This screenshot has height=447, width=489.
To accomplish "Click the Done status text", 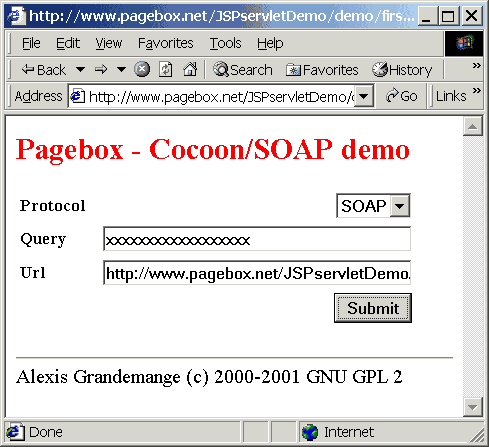I will pos(46,432).
